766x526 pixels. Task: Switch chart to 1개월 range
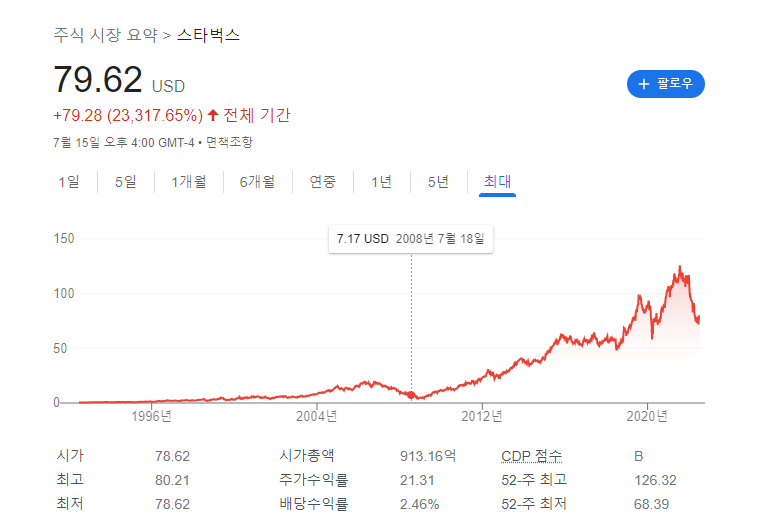(x=189, y=182)
